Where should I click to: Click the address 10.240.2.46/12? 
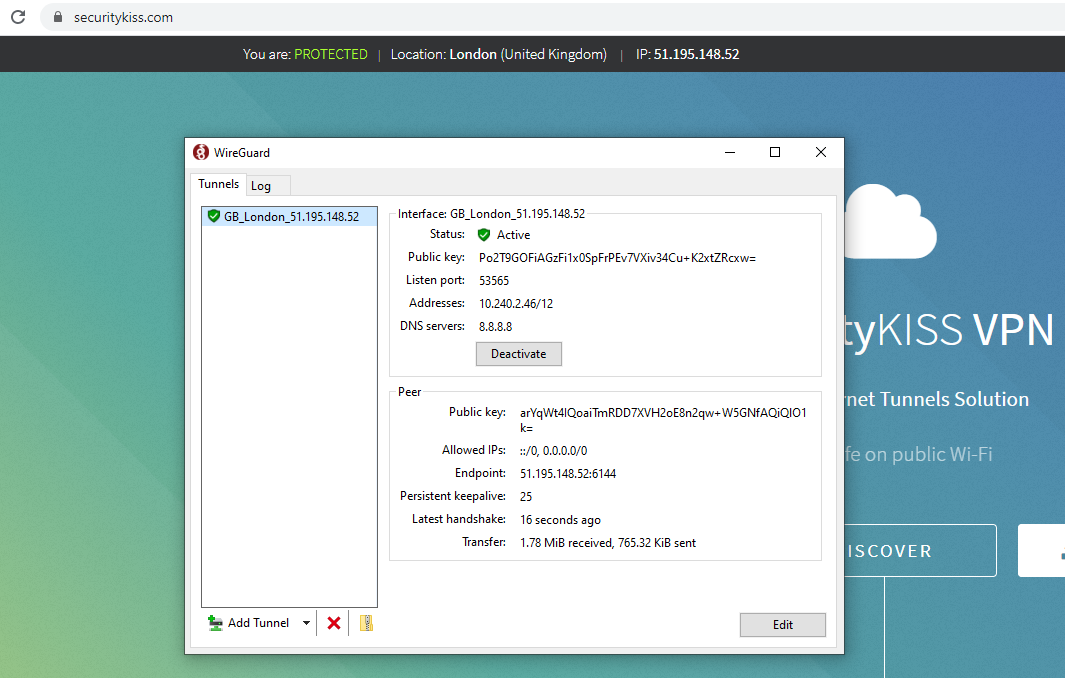[x=516, y=304]
